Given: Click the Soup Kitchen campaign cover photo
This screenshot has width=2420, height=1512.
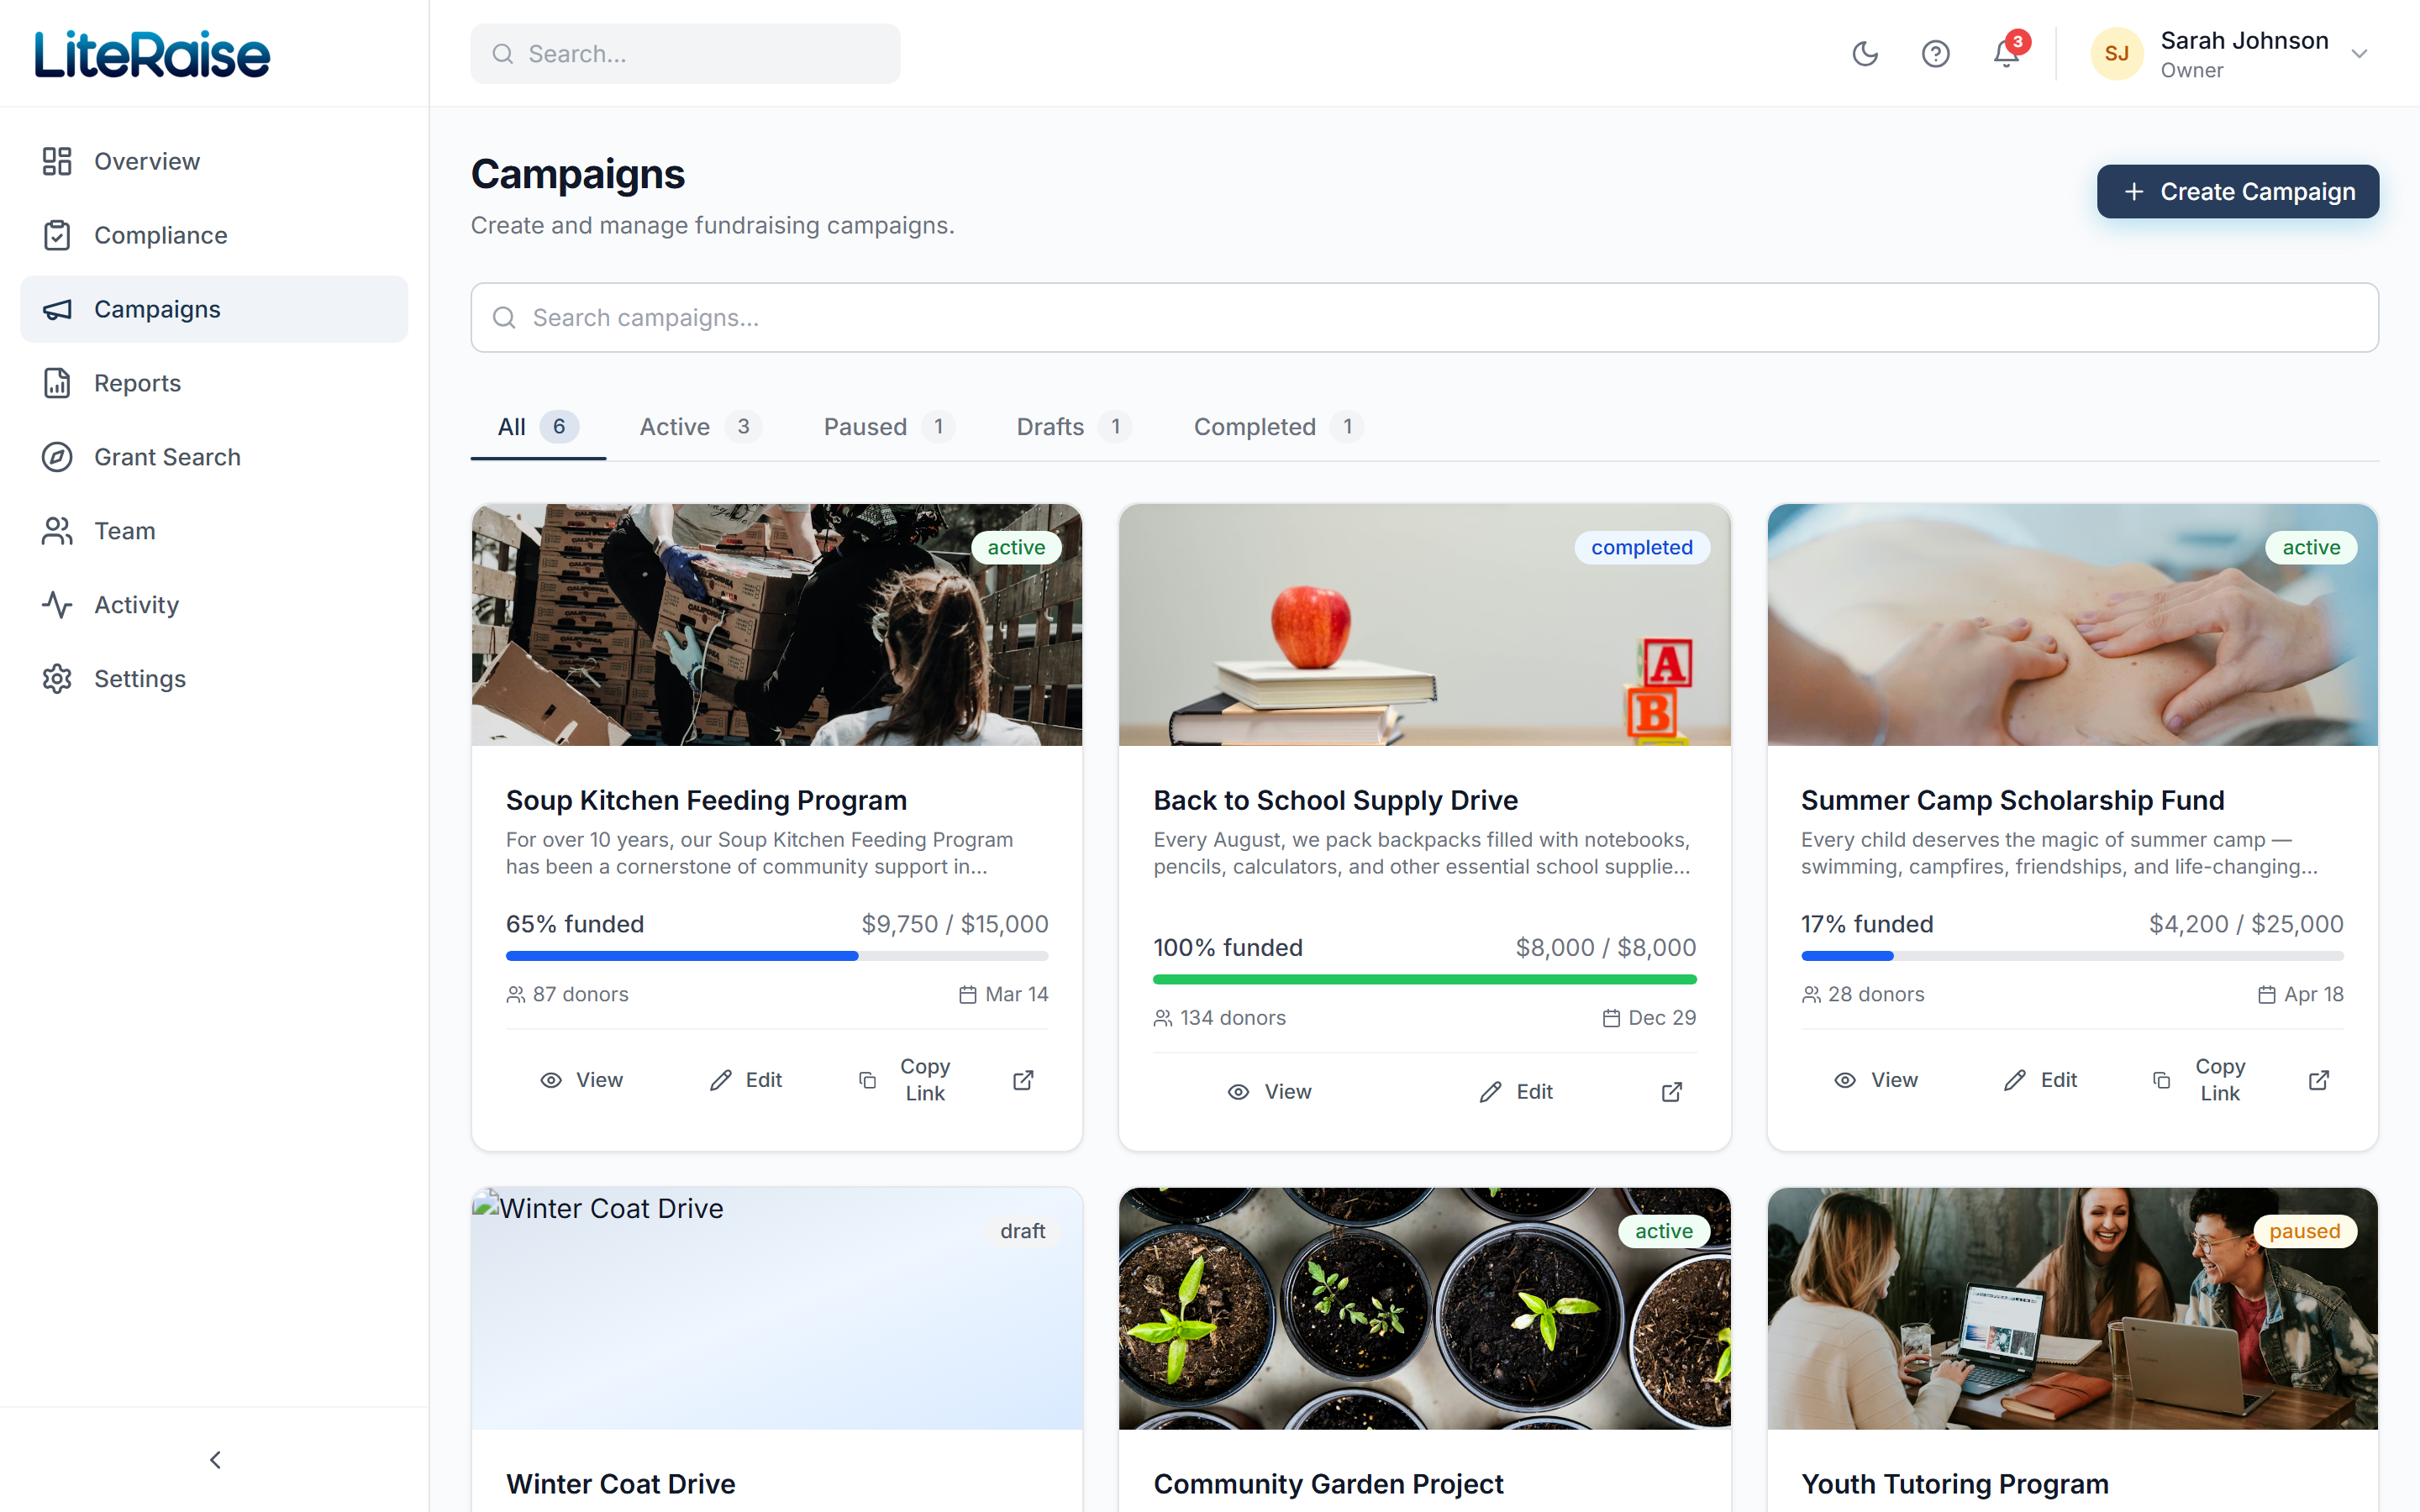Looking at the screenshot, I should point(777,625).
